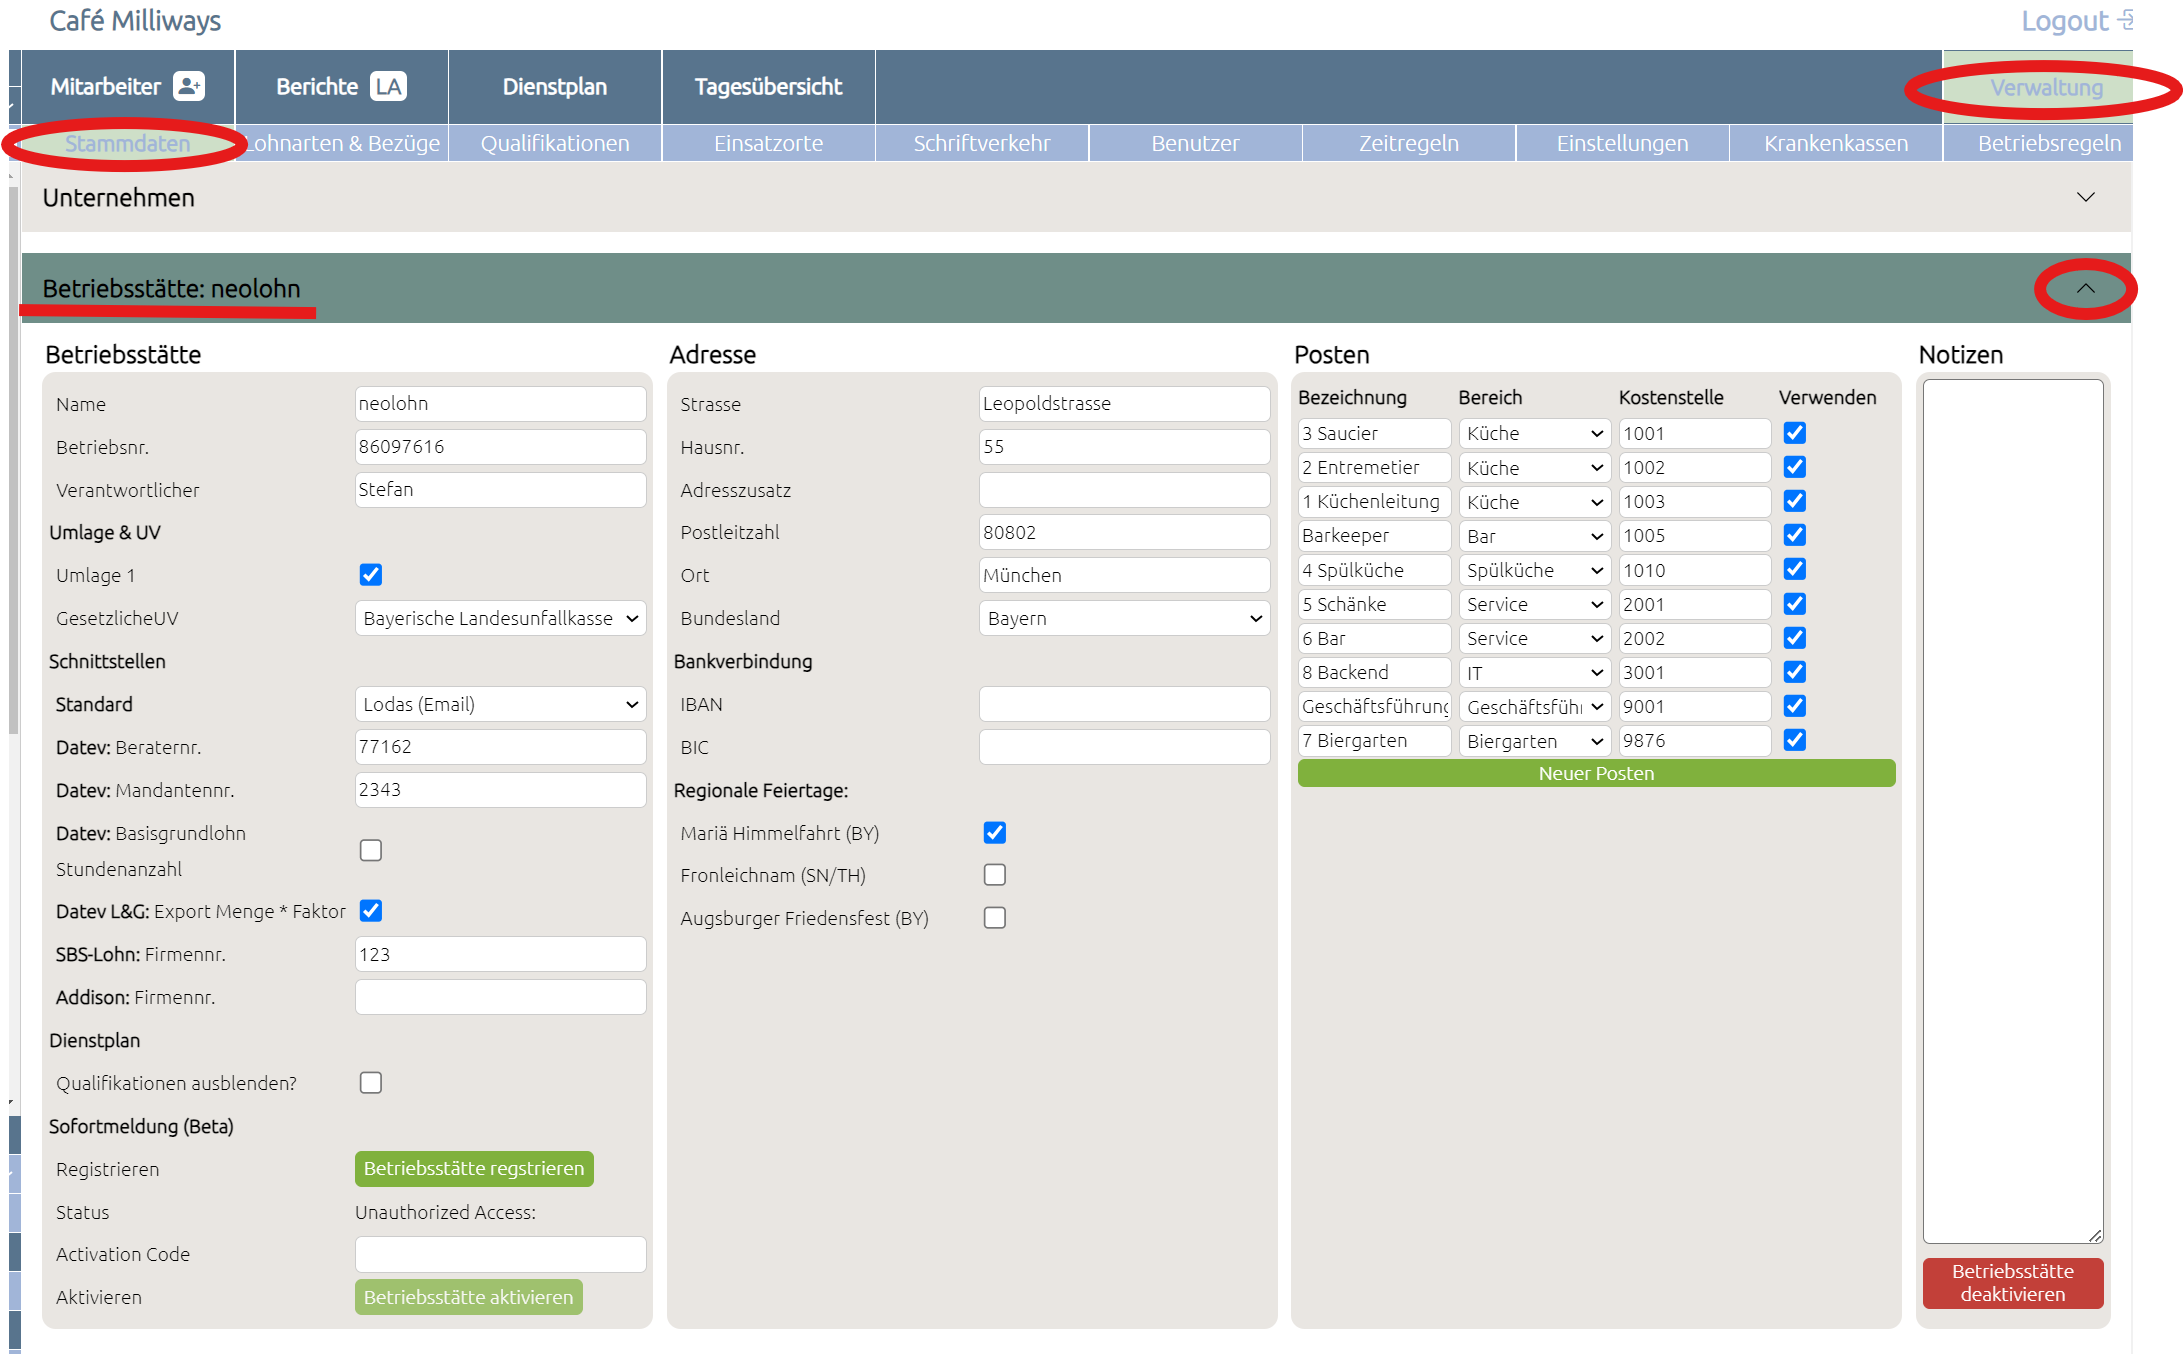The height and width of the screenshot is (1354, 2183).
Task: Open Bereich dropdown for Barkeeper
Action: coord(1534,536)
